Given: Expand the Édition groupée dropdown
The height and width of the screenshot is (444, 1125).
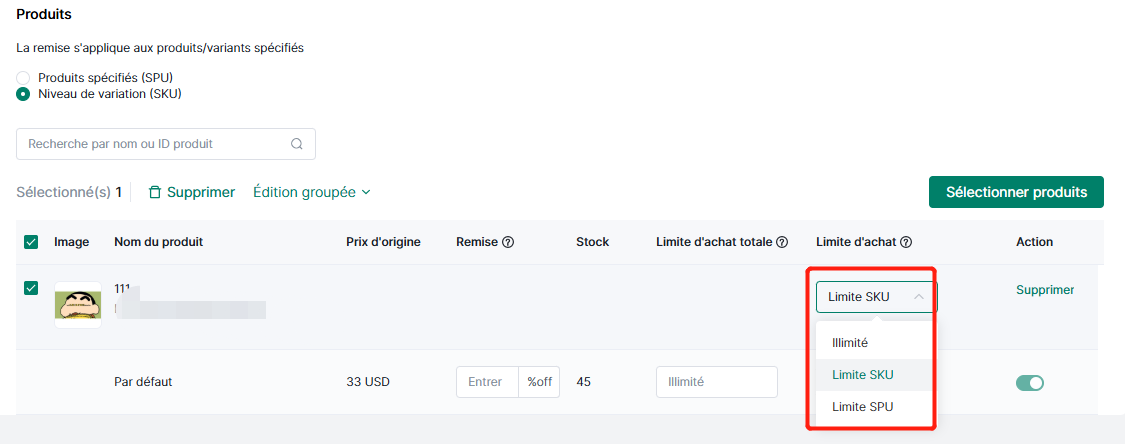Looking at the screenshot, I should coord(312,192).
